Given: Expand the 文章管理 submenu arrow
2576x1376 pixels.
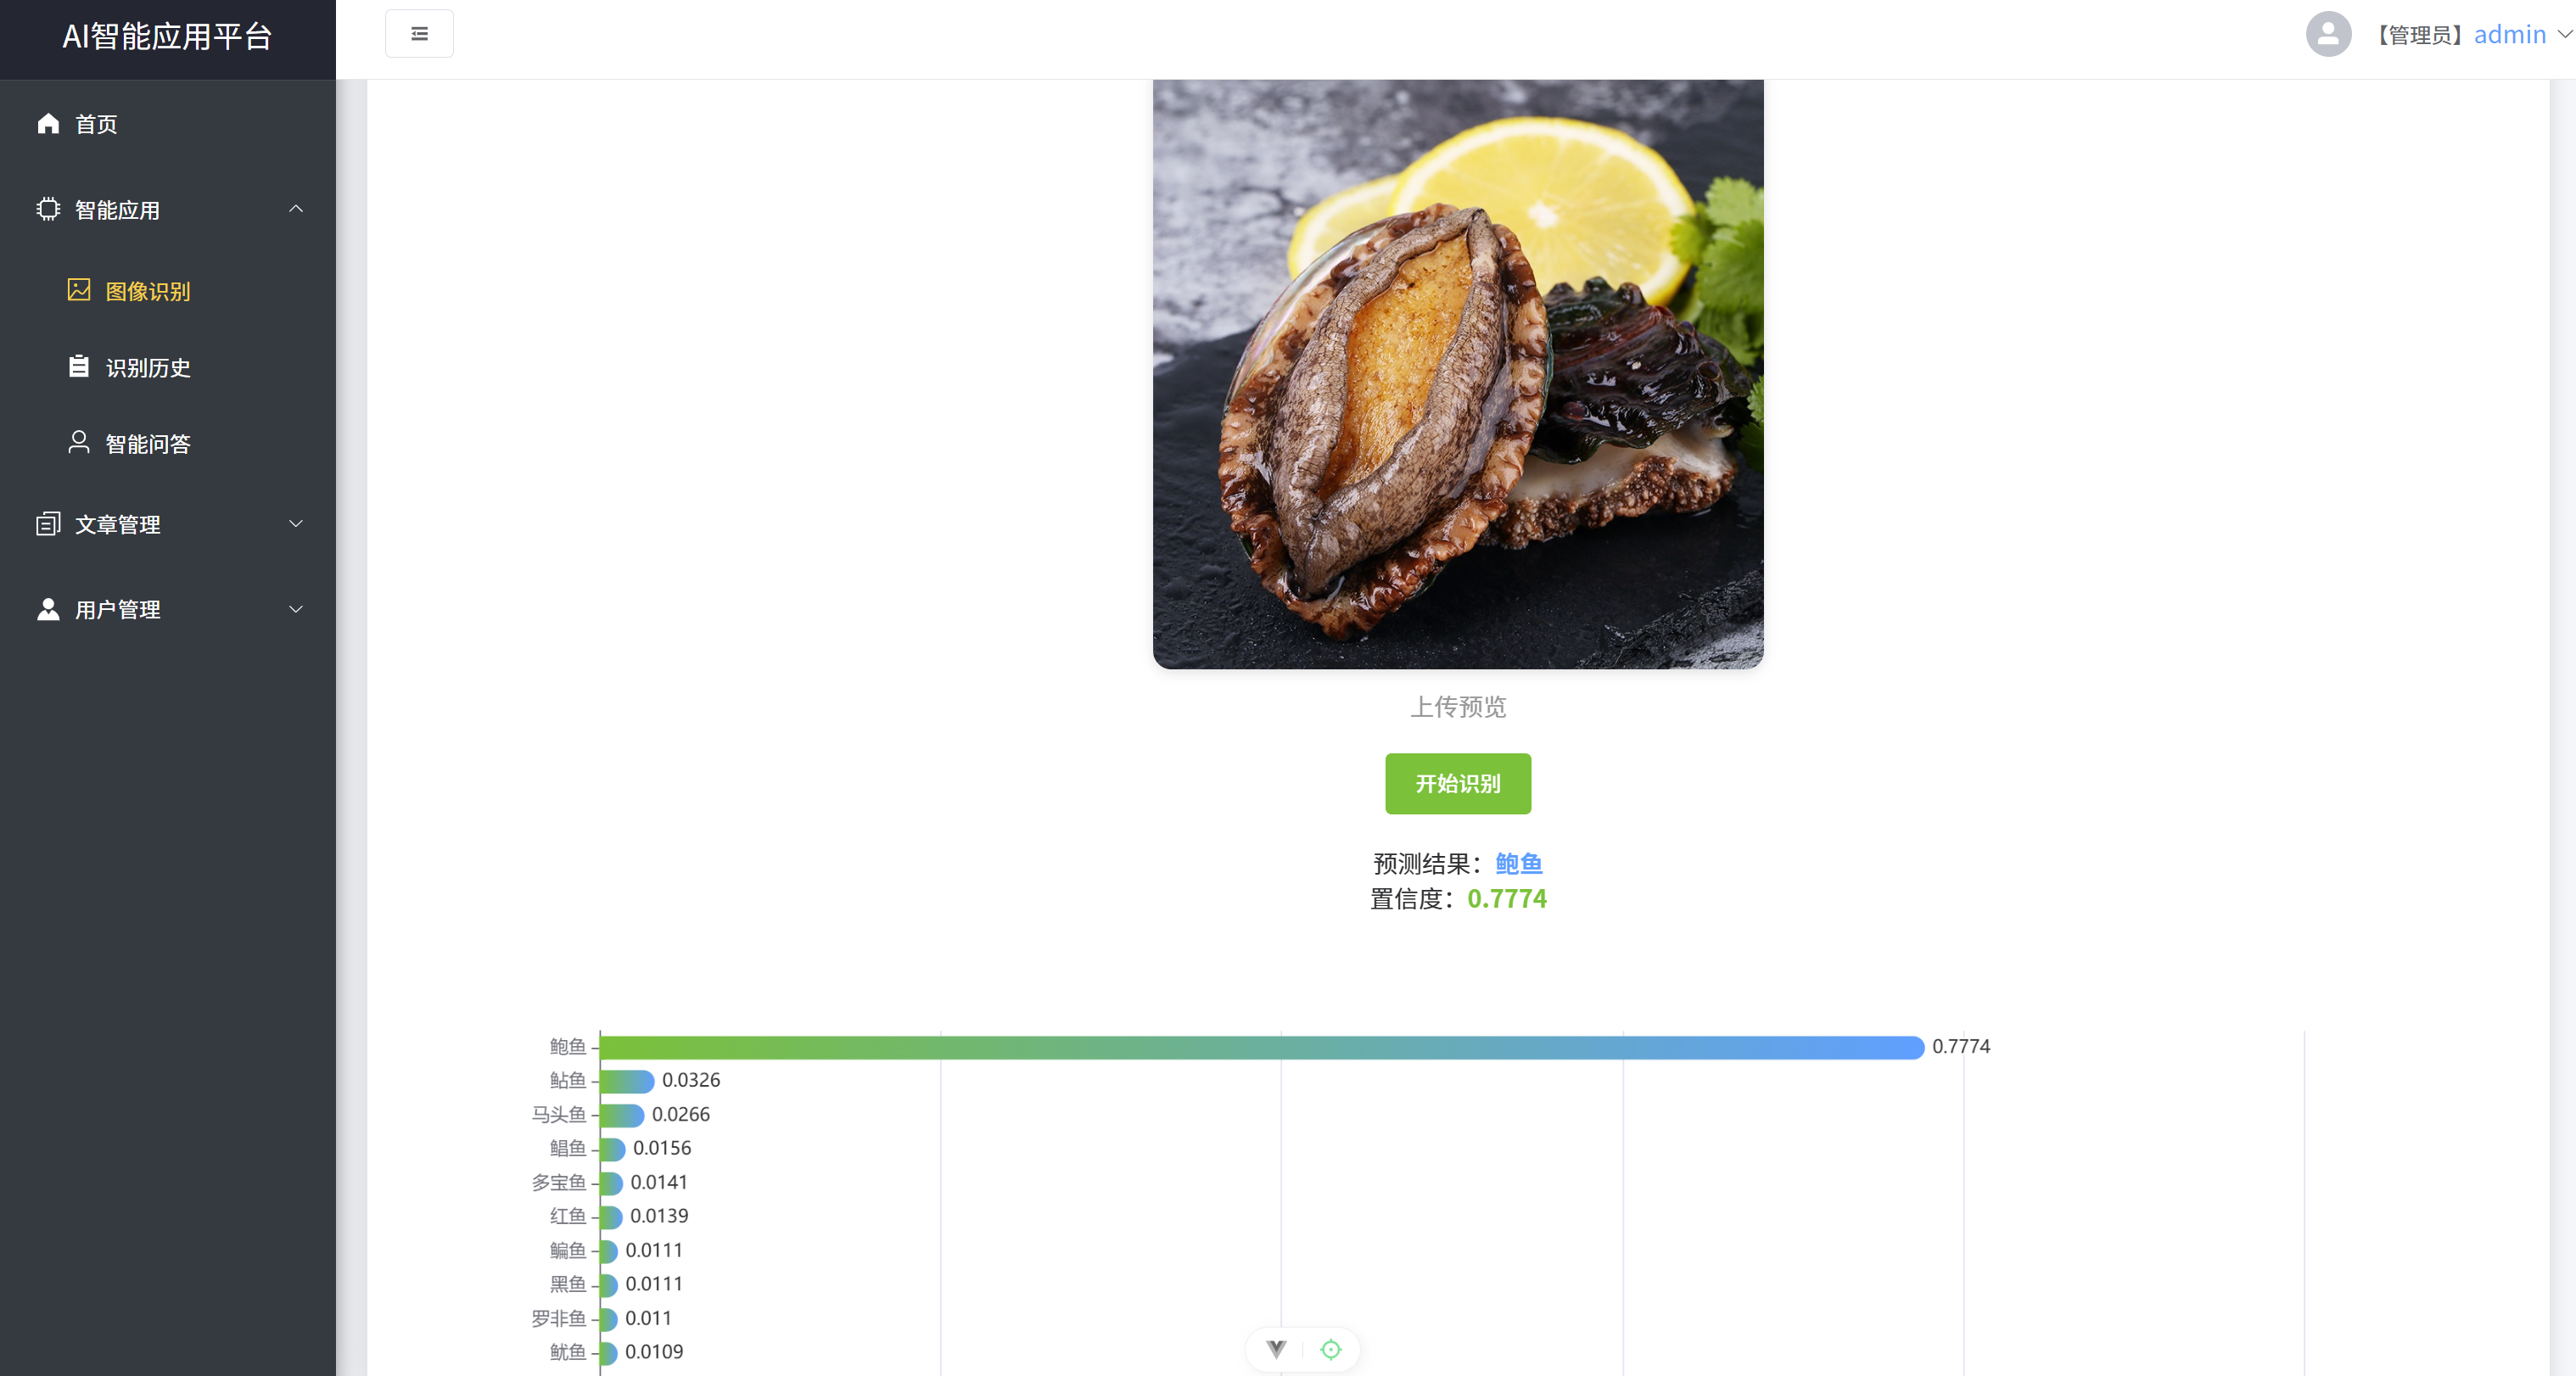Looking at the screenshot, I should click(x=296, y=524).
